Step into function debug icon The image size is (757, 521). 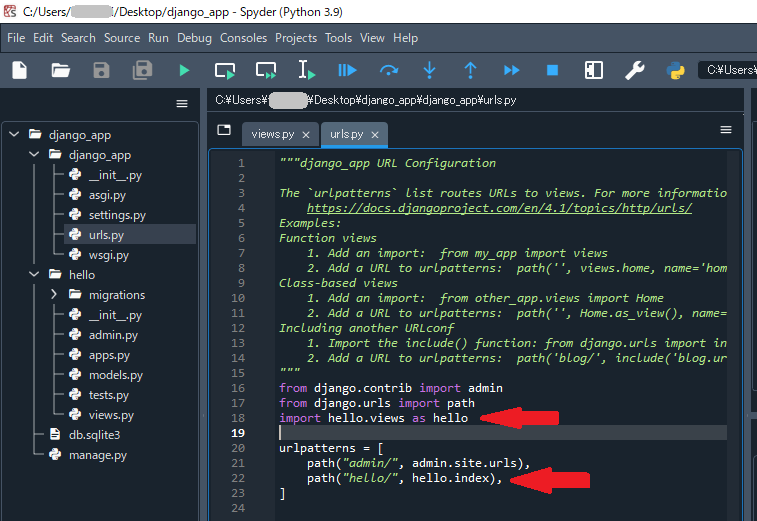pos(429,70)
